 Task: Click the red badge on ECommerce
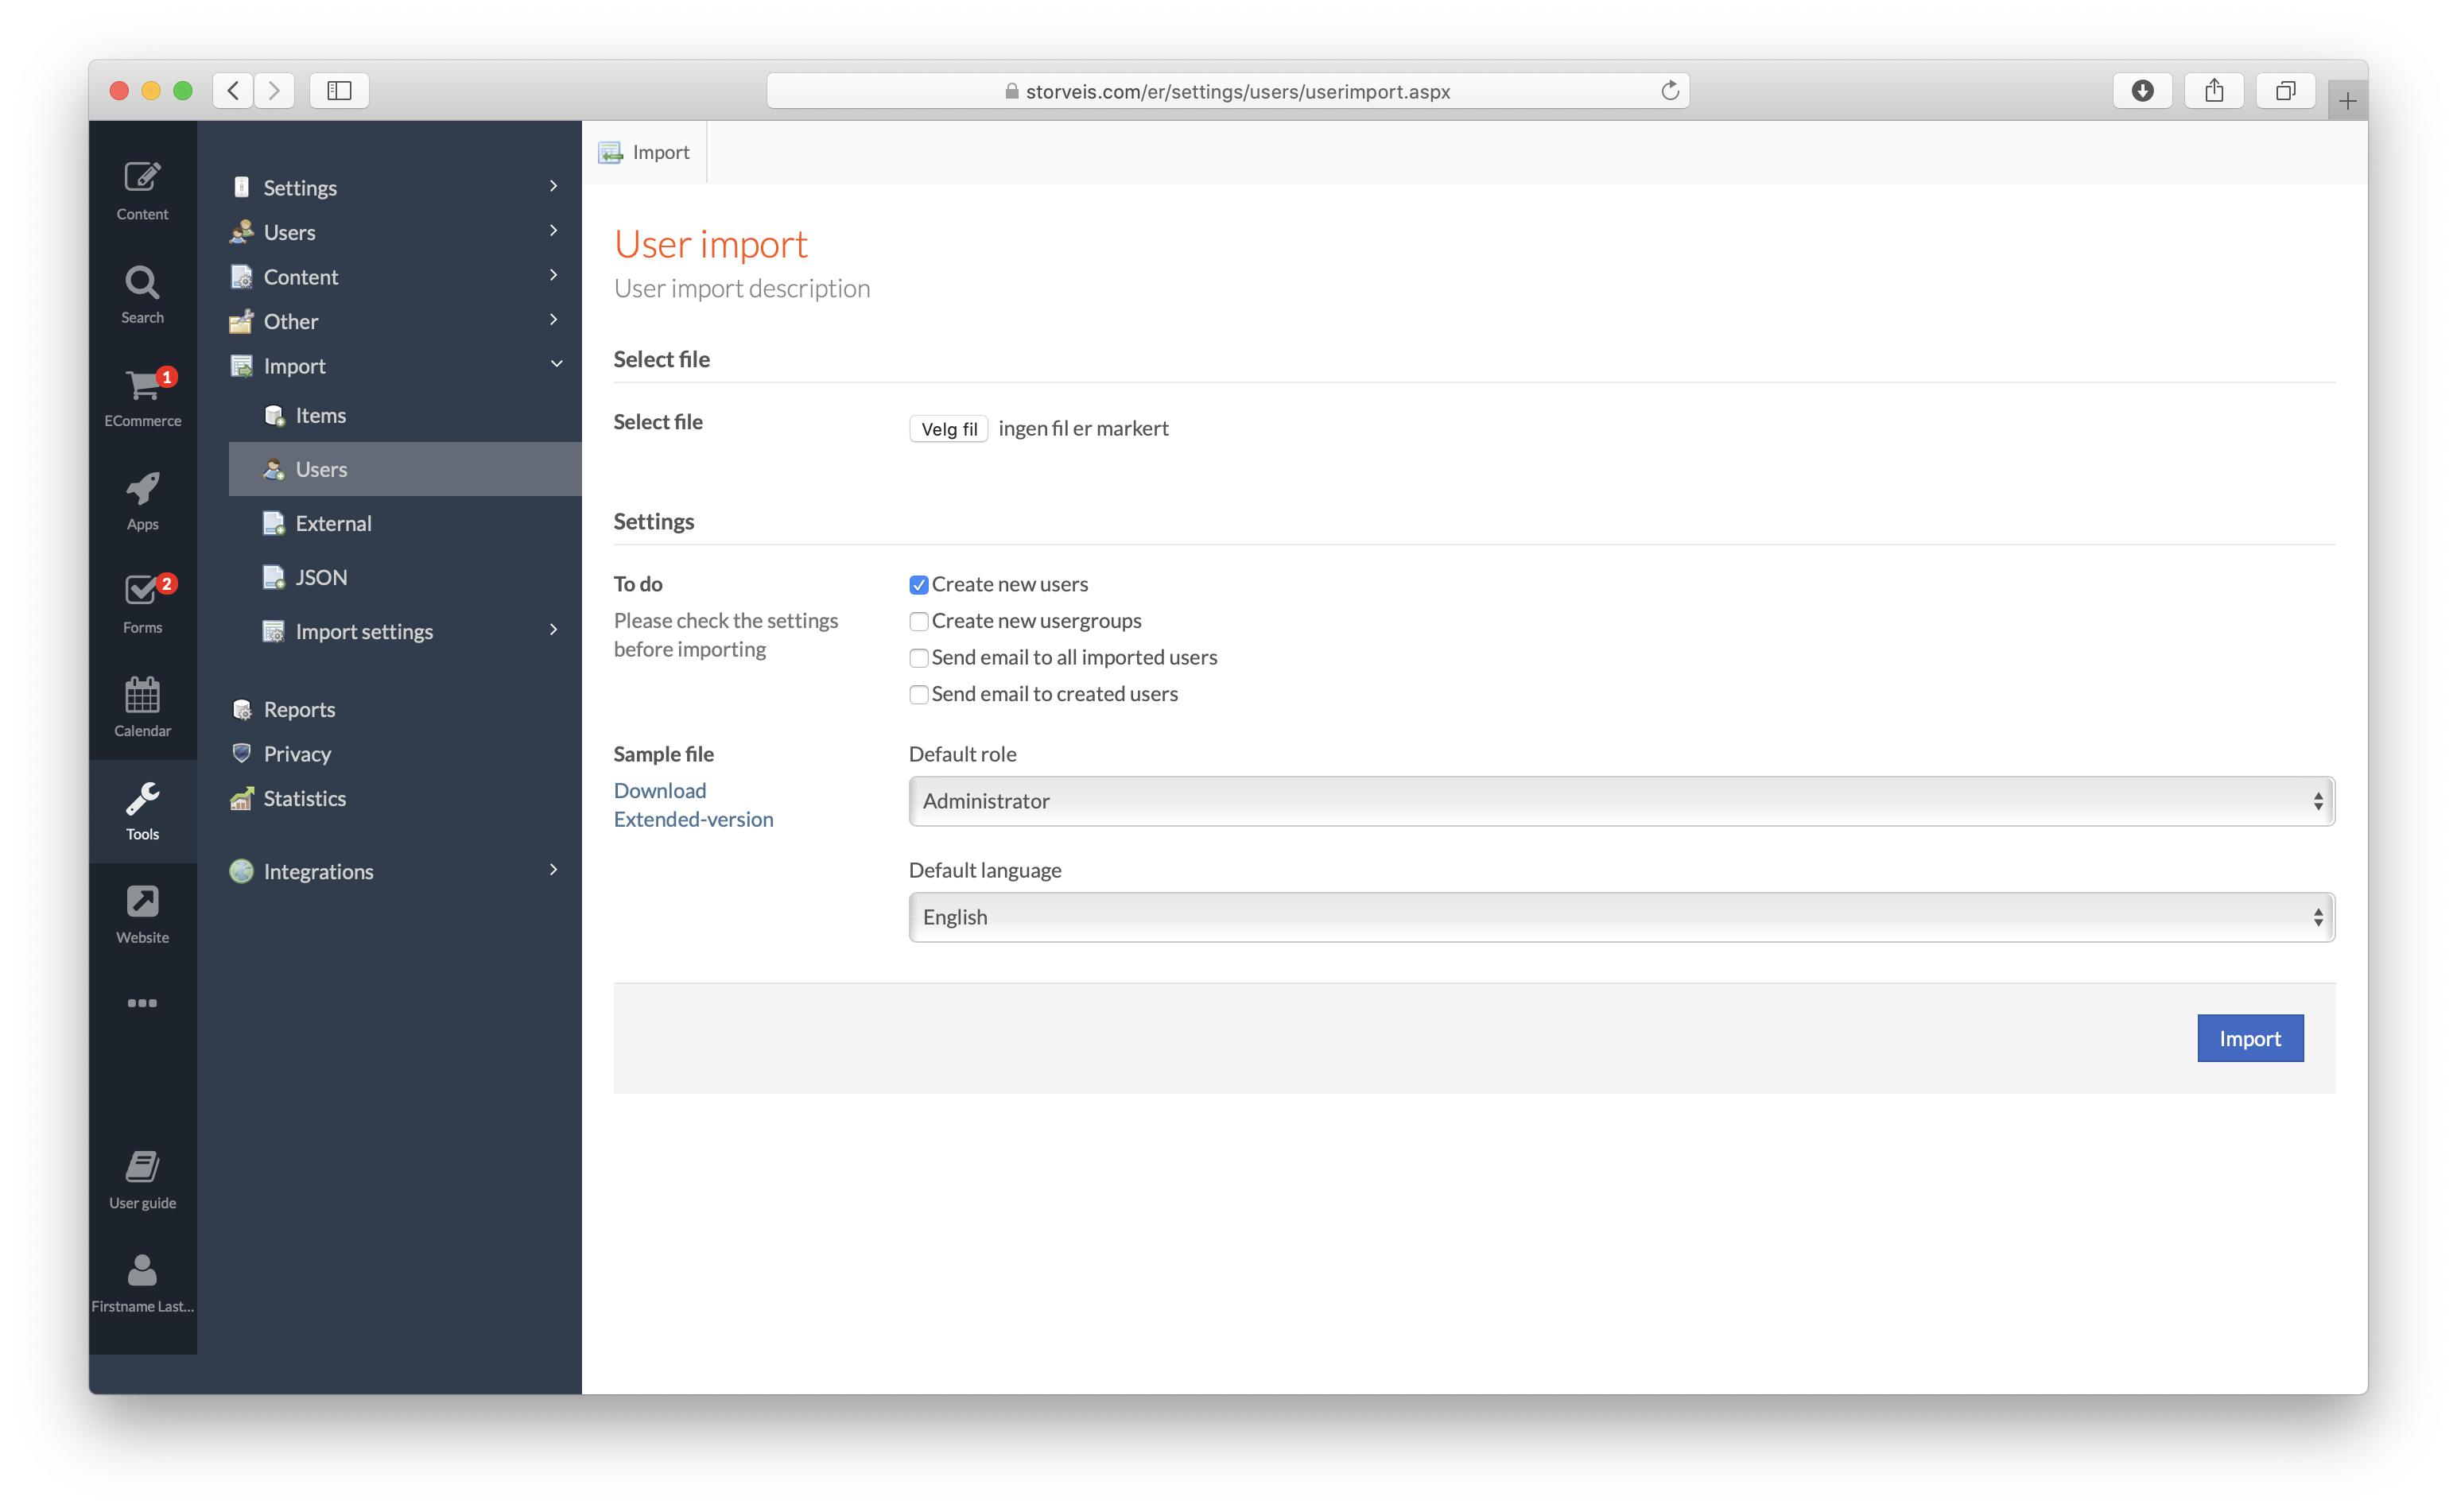tap(167, 377)
